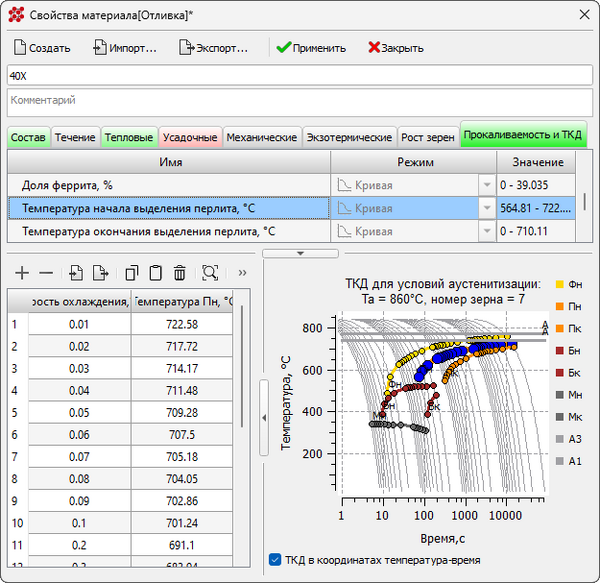The image size is (600, 583).
Task: Switch to the Состав tab
Action: click(28, 137)
